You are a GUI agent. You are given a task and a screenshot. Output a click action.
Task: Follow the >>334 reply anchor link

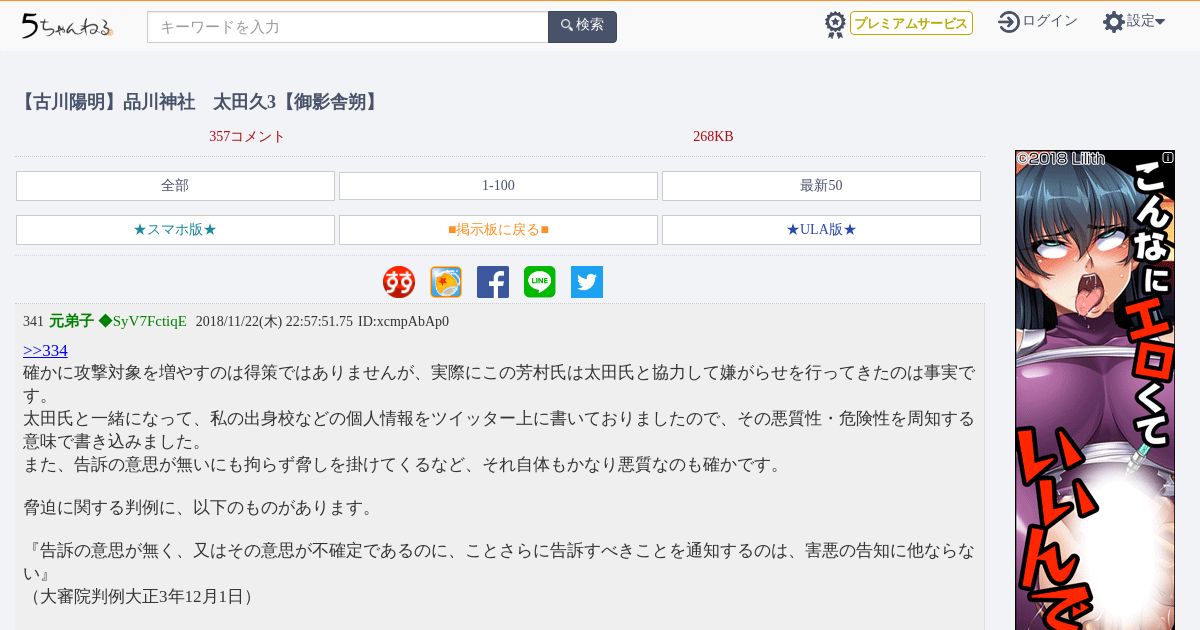tap(45, 350)
